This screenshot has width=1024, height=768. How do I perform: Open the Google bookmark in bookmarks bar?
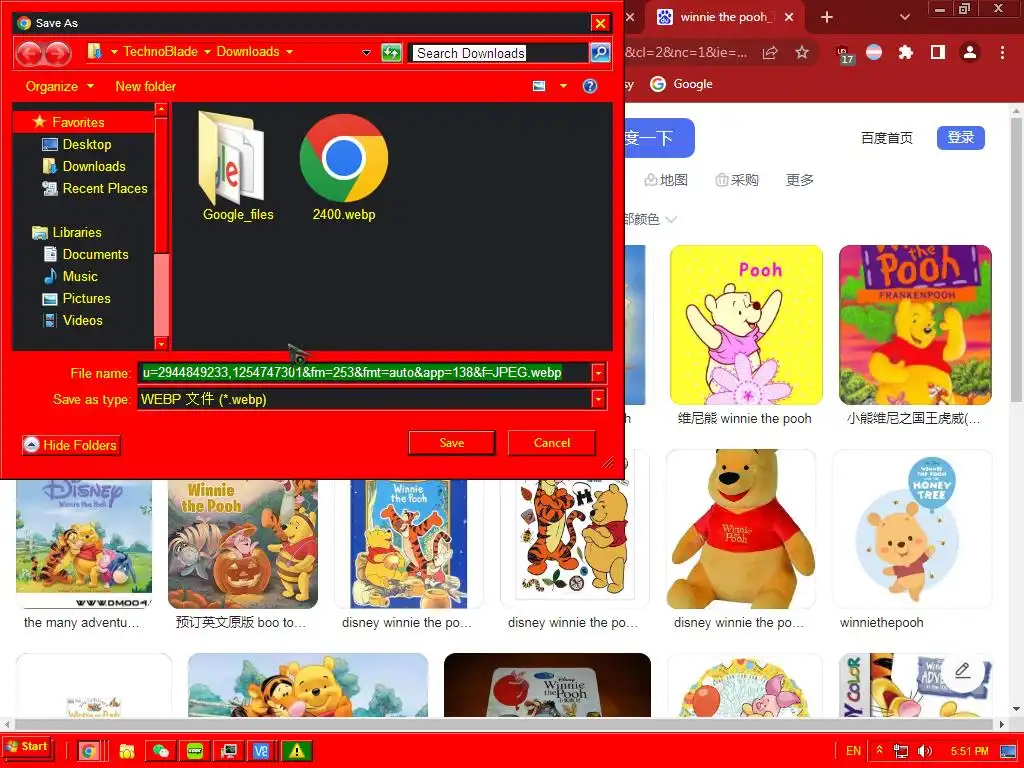click(x=682, y=84)
